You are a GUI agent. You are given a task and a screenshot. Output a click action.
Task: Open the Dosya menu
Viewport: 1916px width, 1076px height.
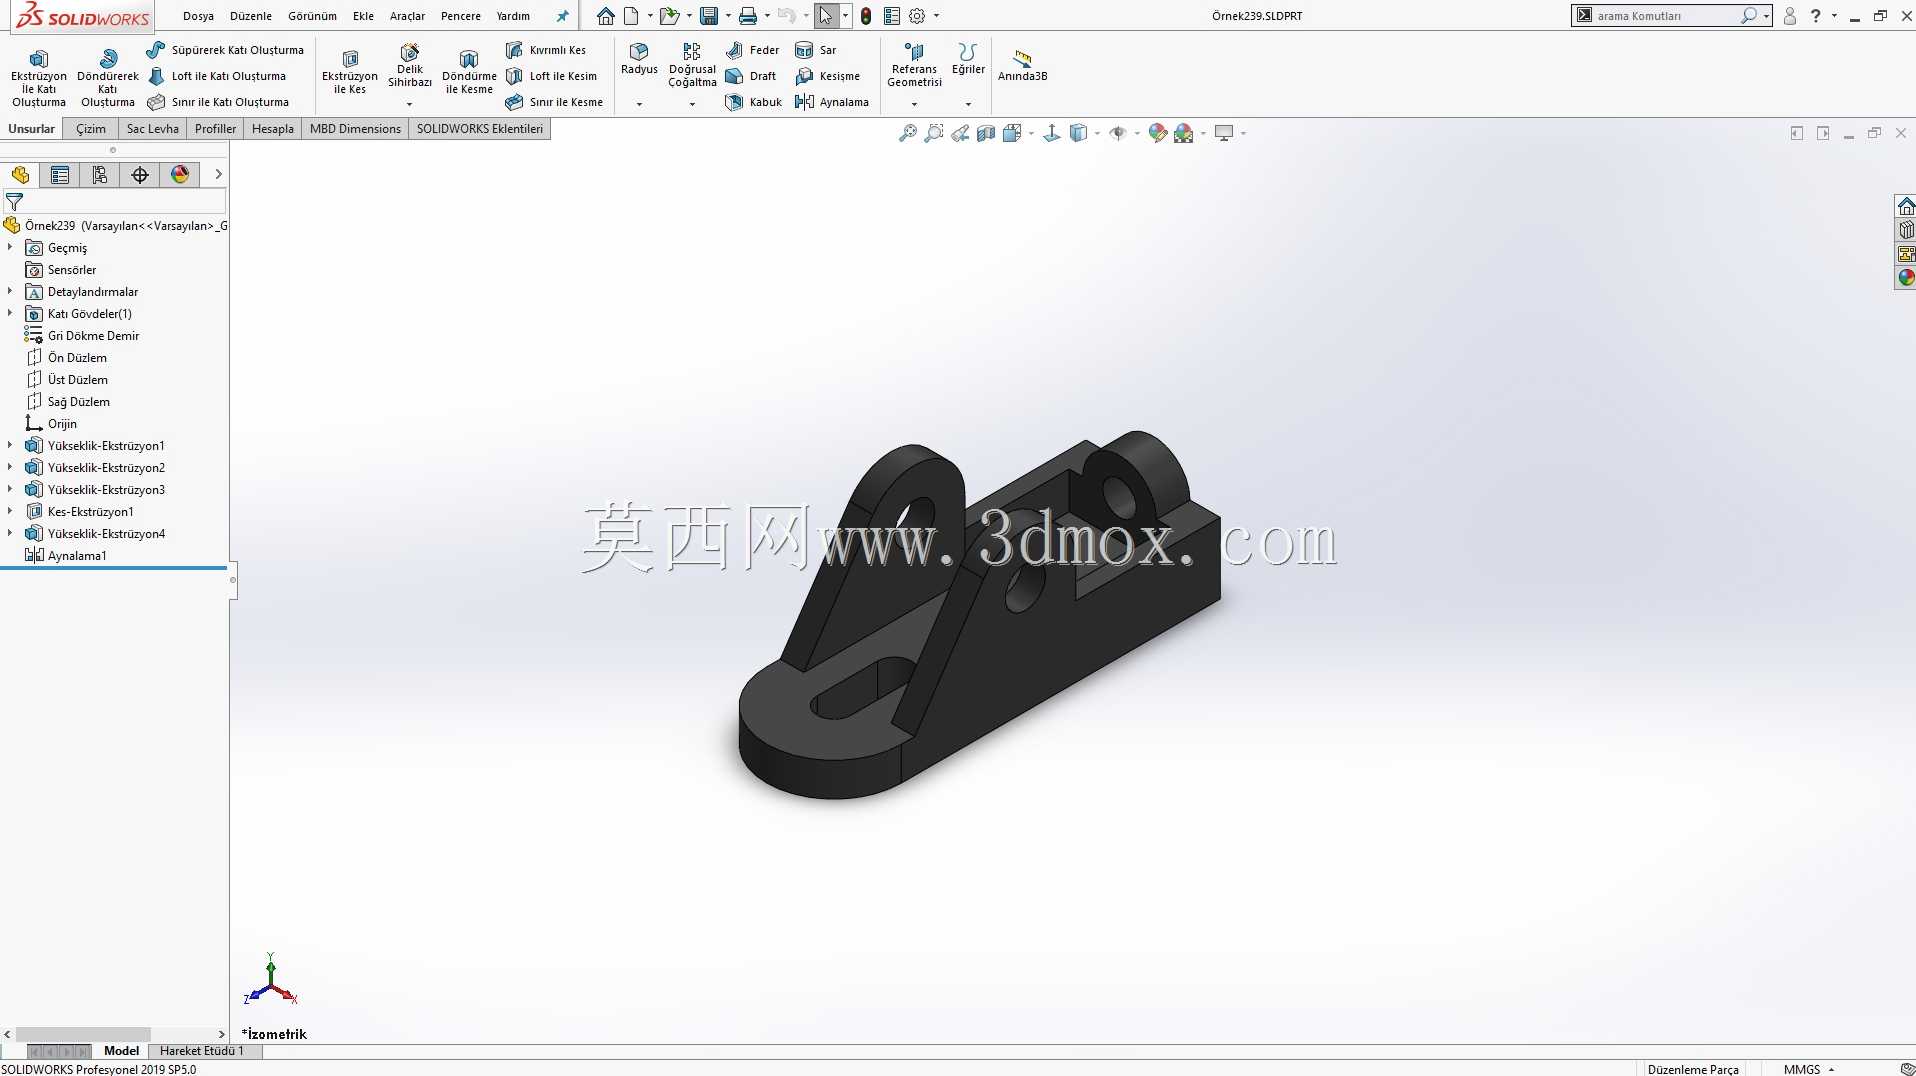[x=198, y=16]
